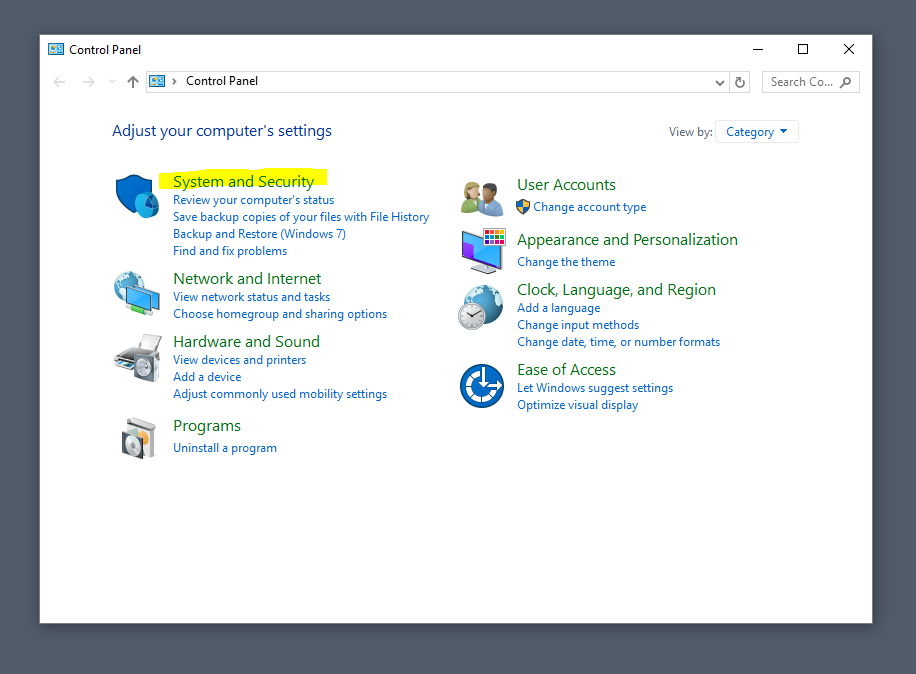Image resolution: width=916 pixels, height=674 pixels.
Task: Open View devices and printers
Action: tap(240, 360)
